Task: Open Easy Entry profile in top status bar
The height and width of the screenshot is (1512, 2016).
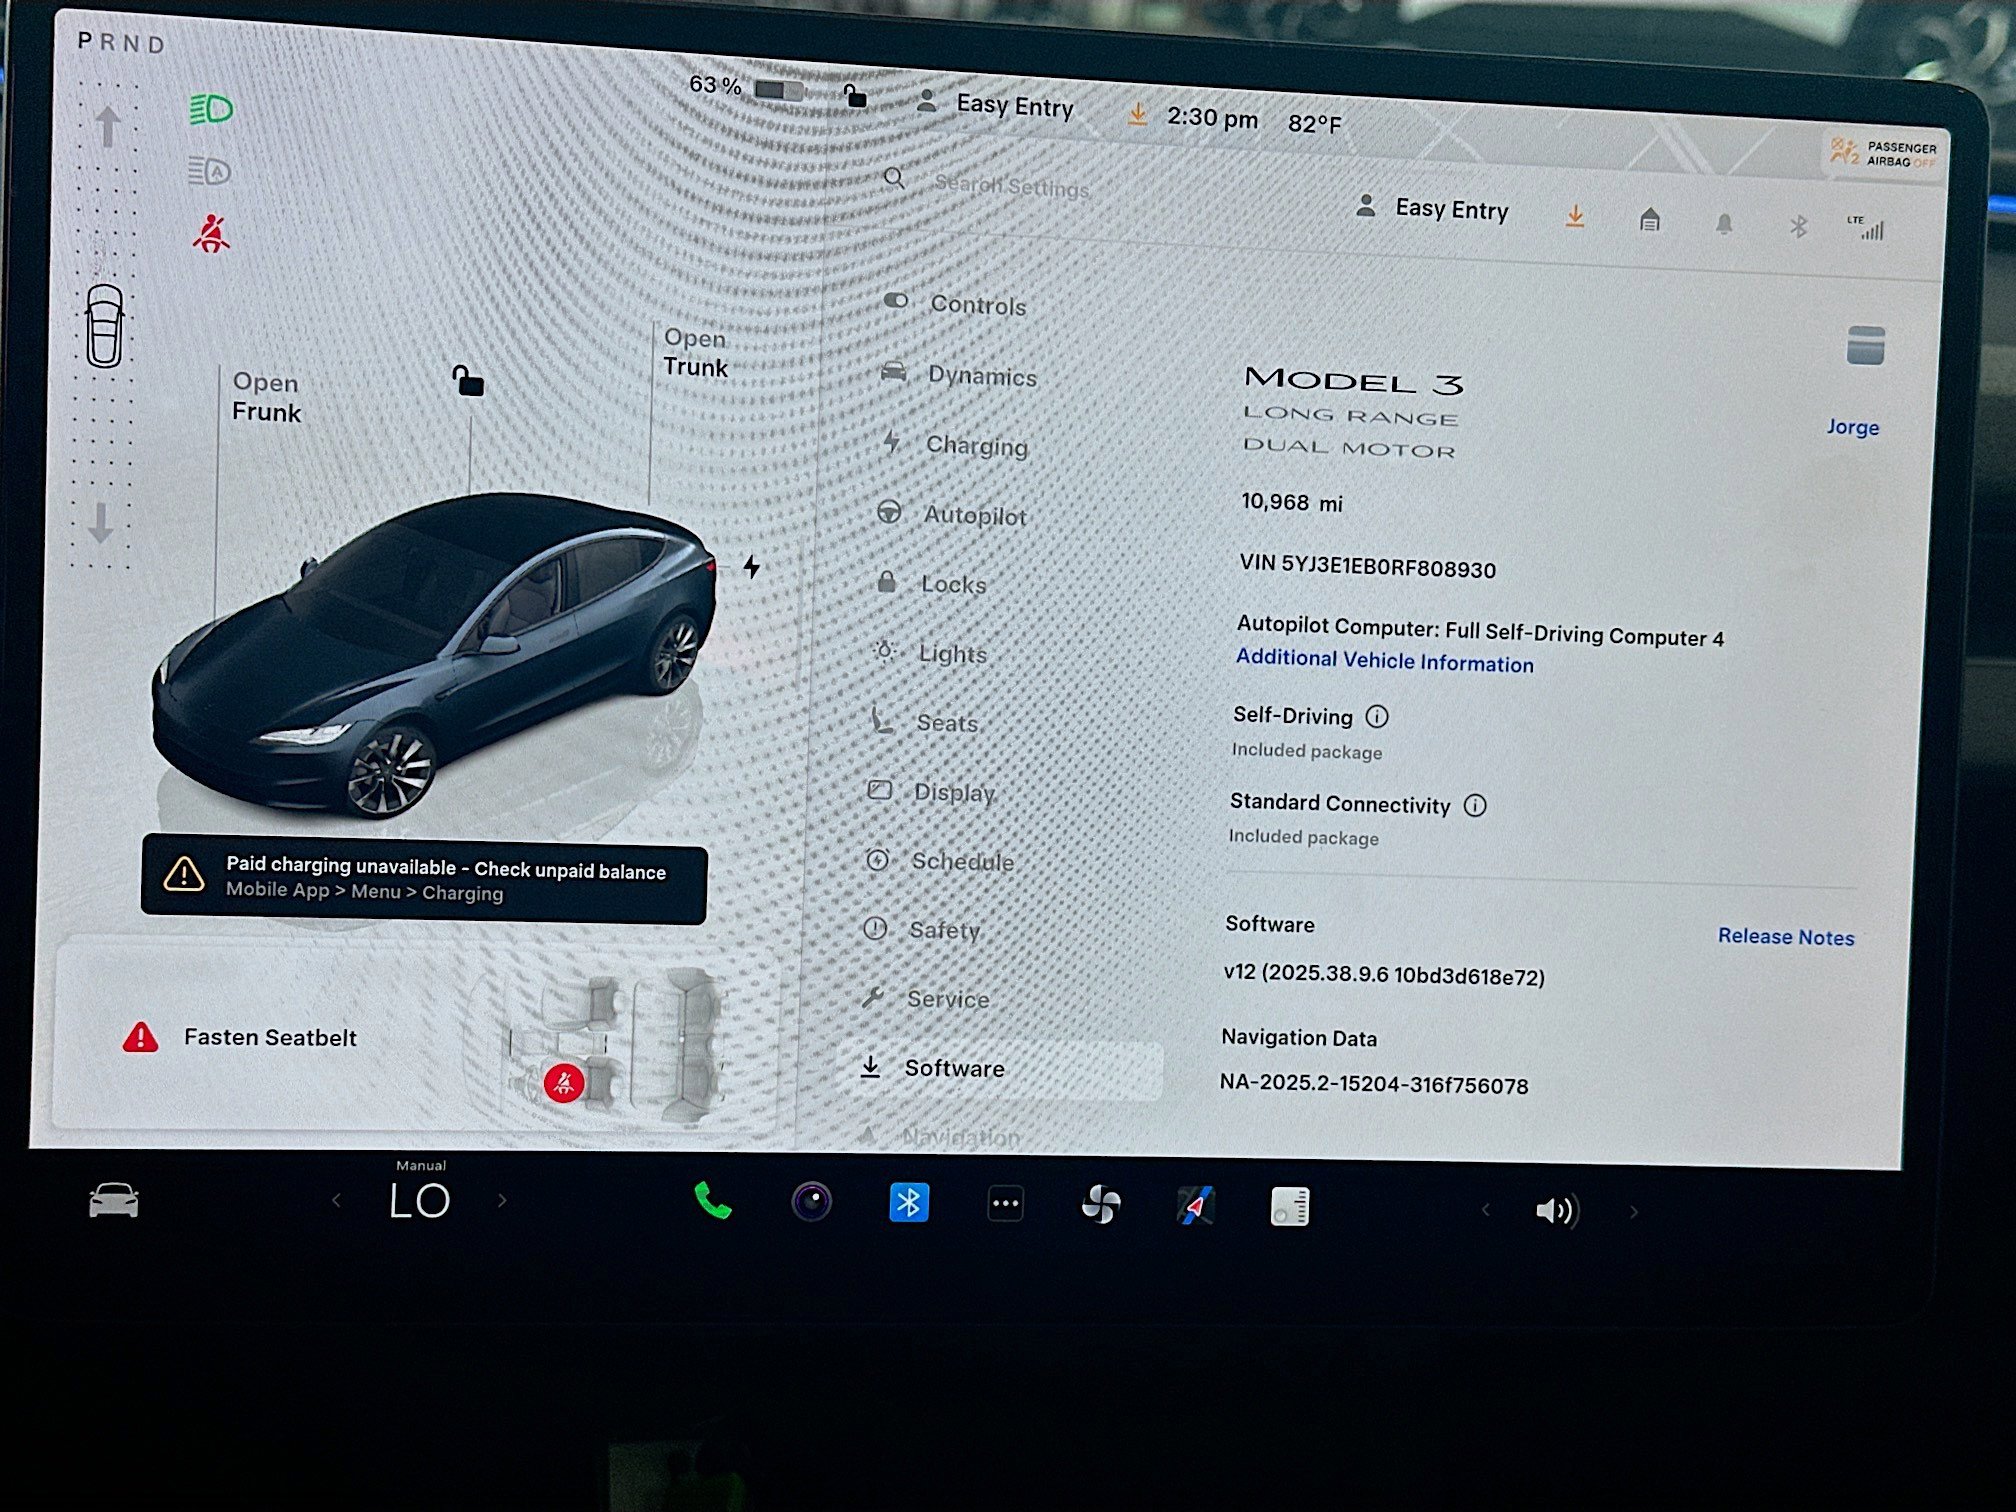Action: [995, 104]
